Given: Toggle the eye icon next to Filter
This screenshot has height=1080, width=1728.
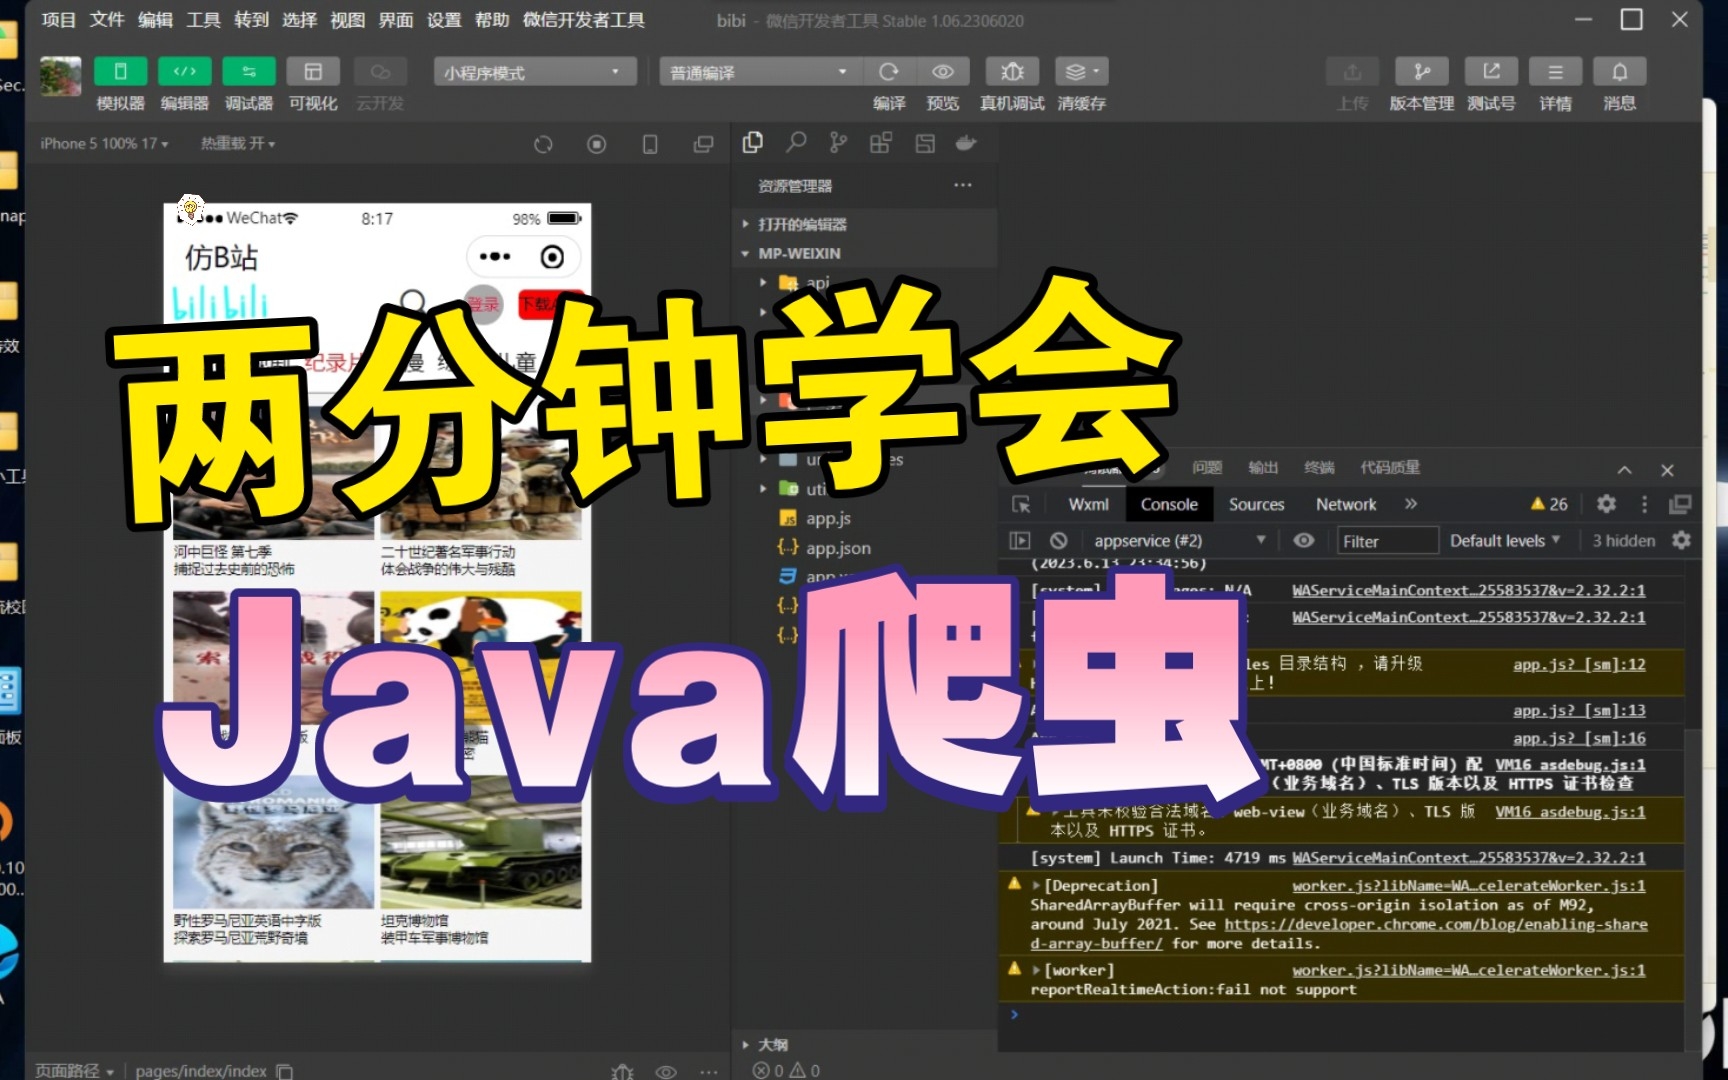Looking at the screenshot, I should [x=1303, y=540].
